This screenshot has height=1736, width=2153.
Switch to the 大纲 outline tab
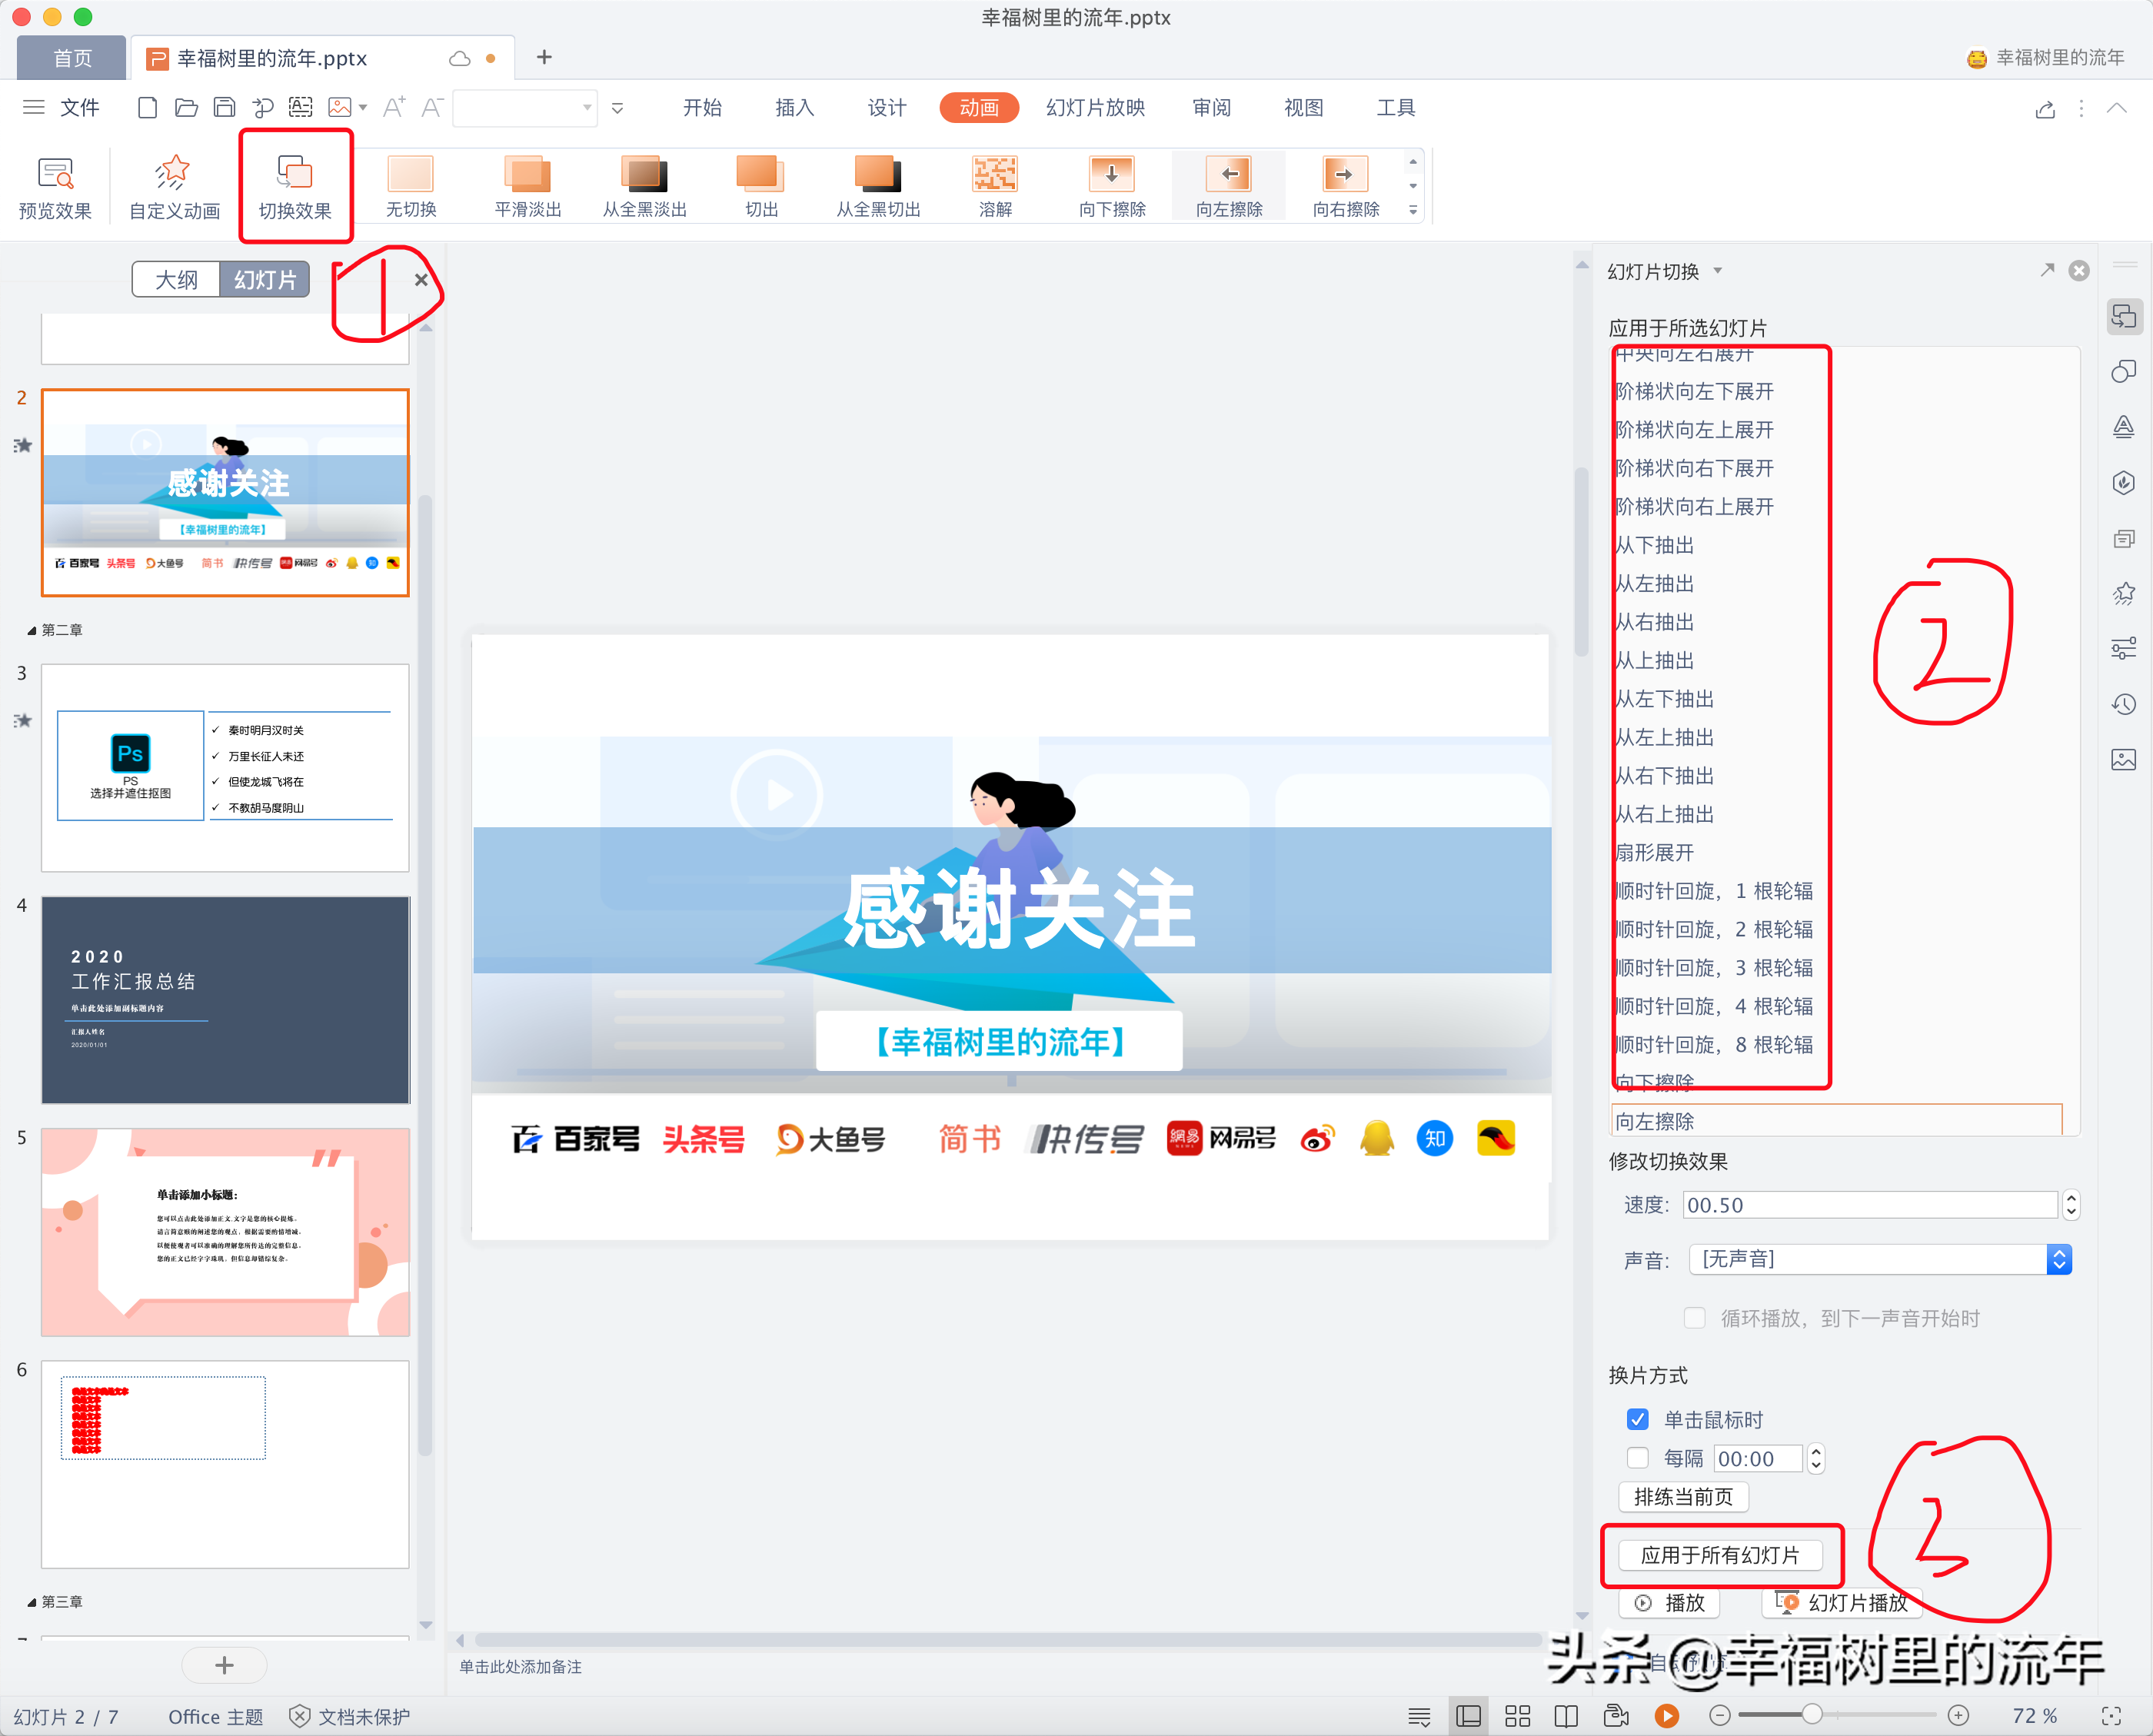[x=176, y=280]
